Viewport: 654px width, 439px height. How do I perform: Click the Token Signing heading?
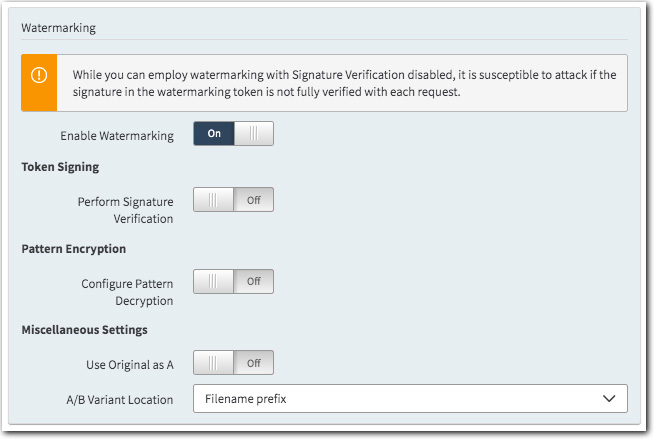point(60,167)
